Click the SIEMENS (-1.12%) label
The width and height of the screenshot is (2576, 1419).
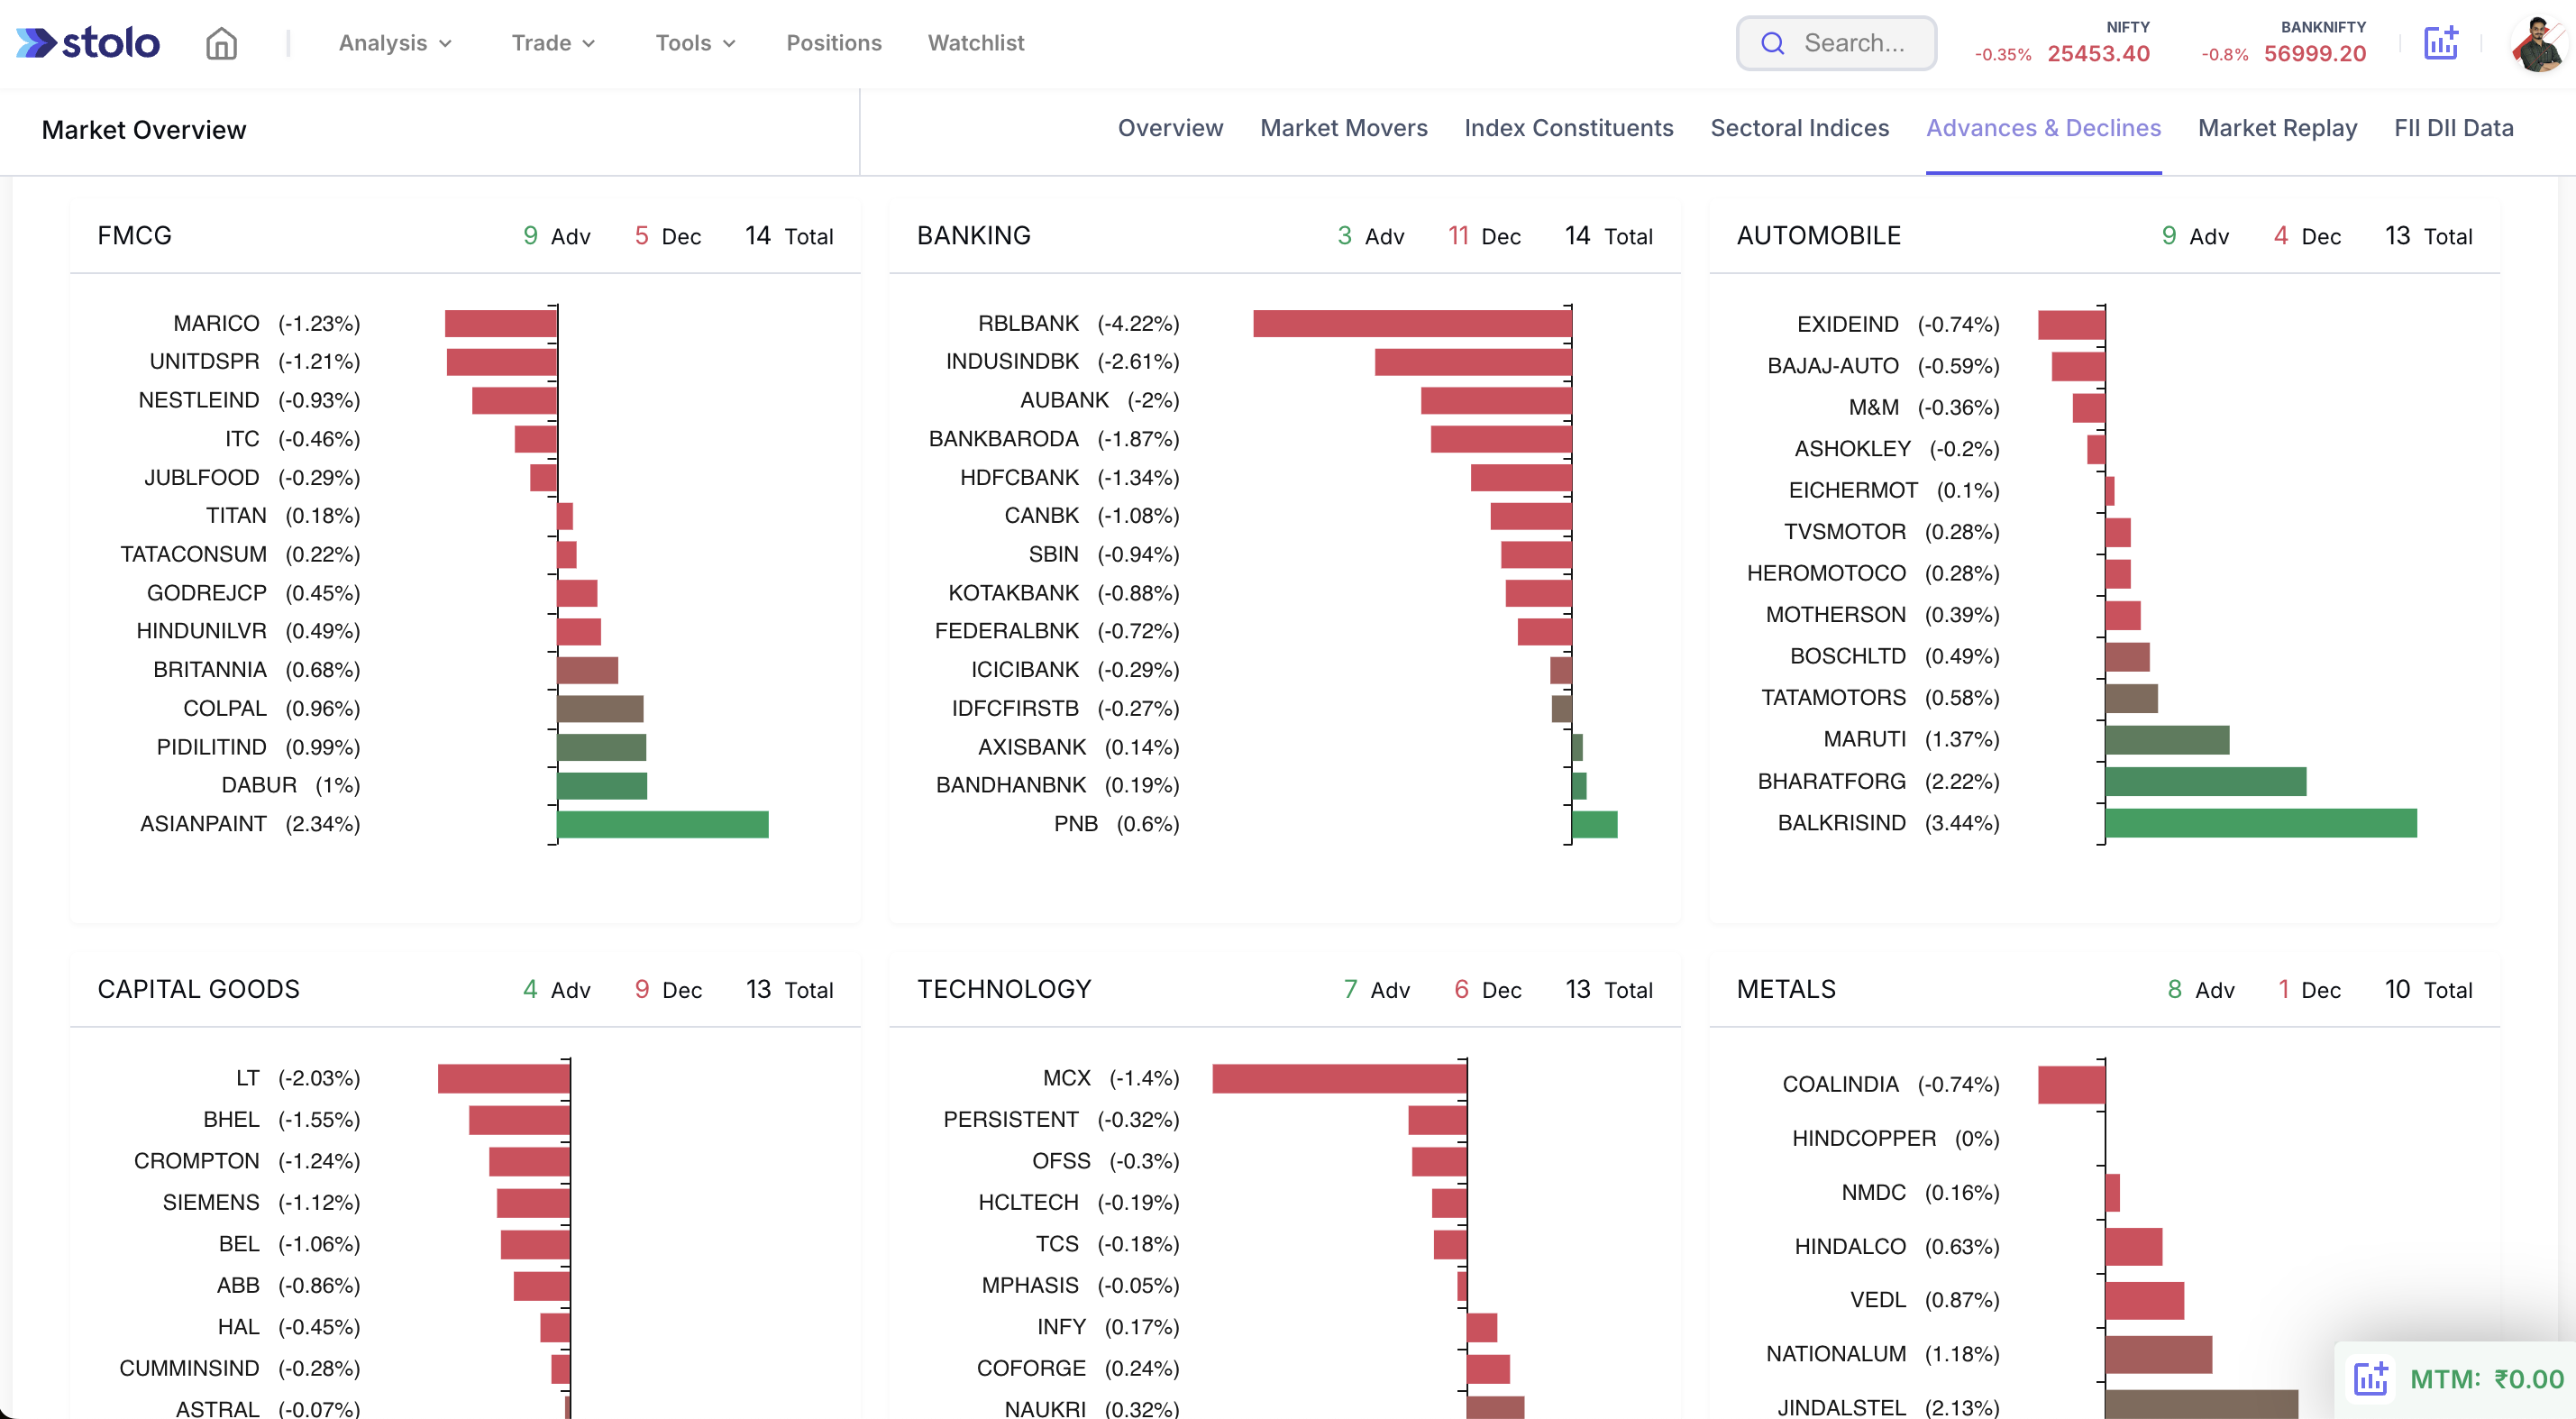click(x=261, y=1202)
